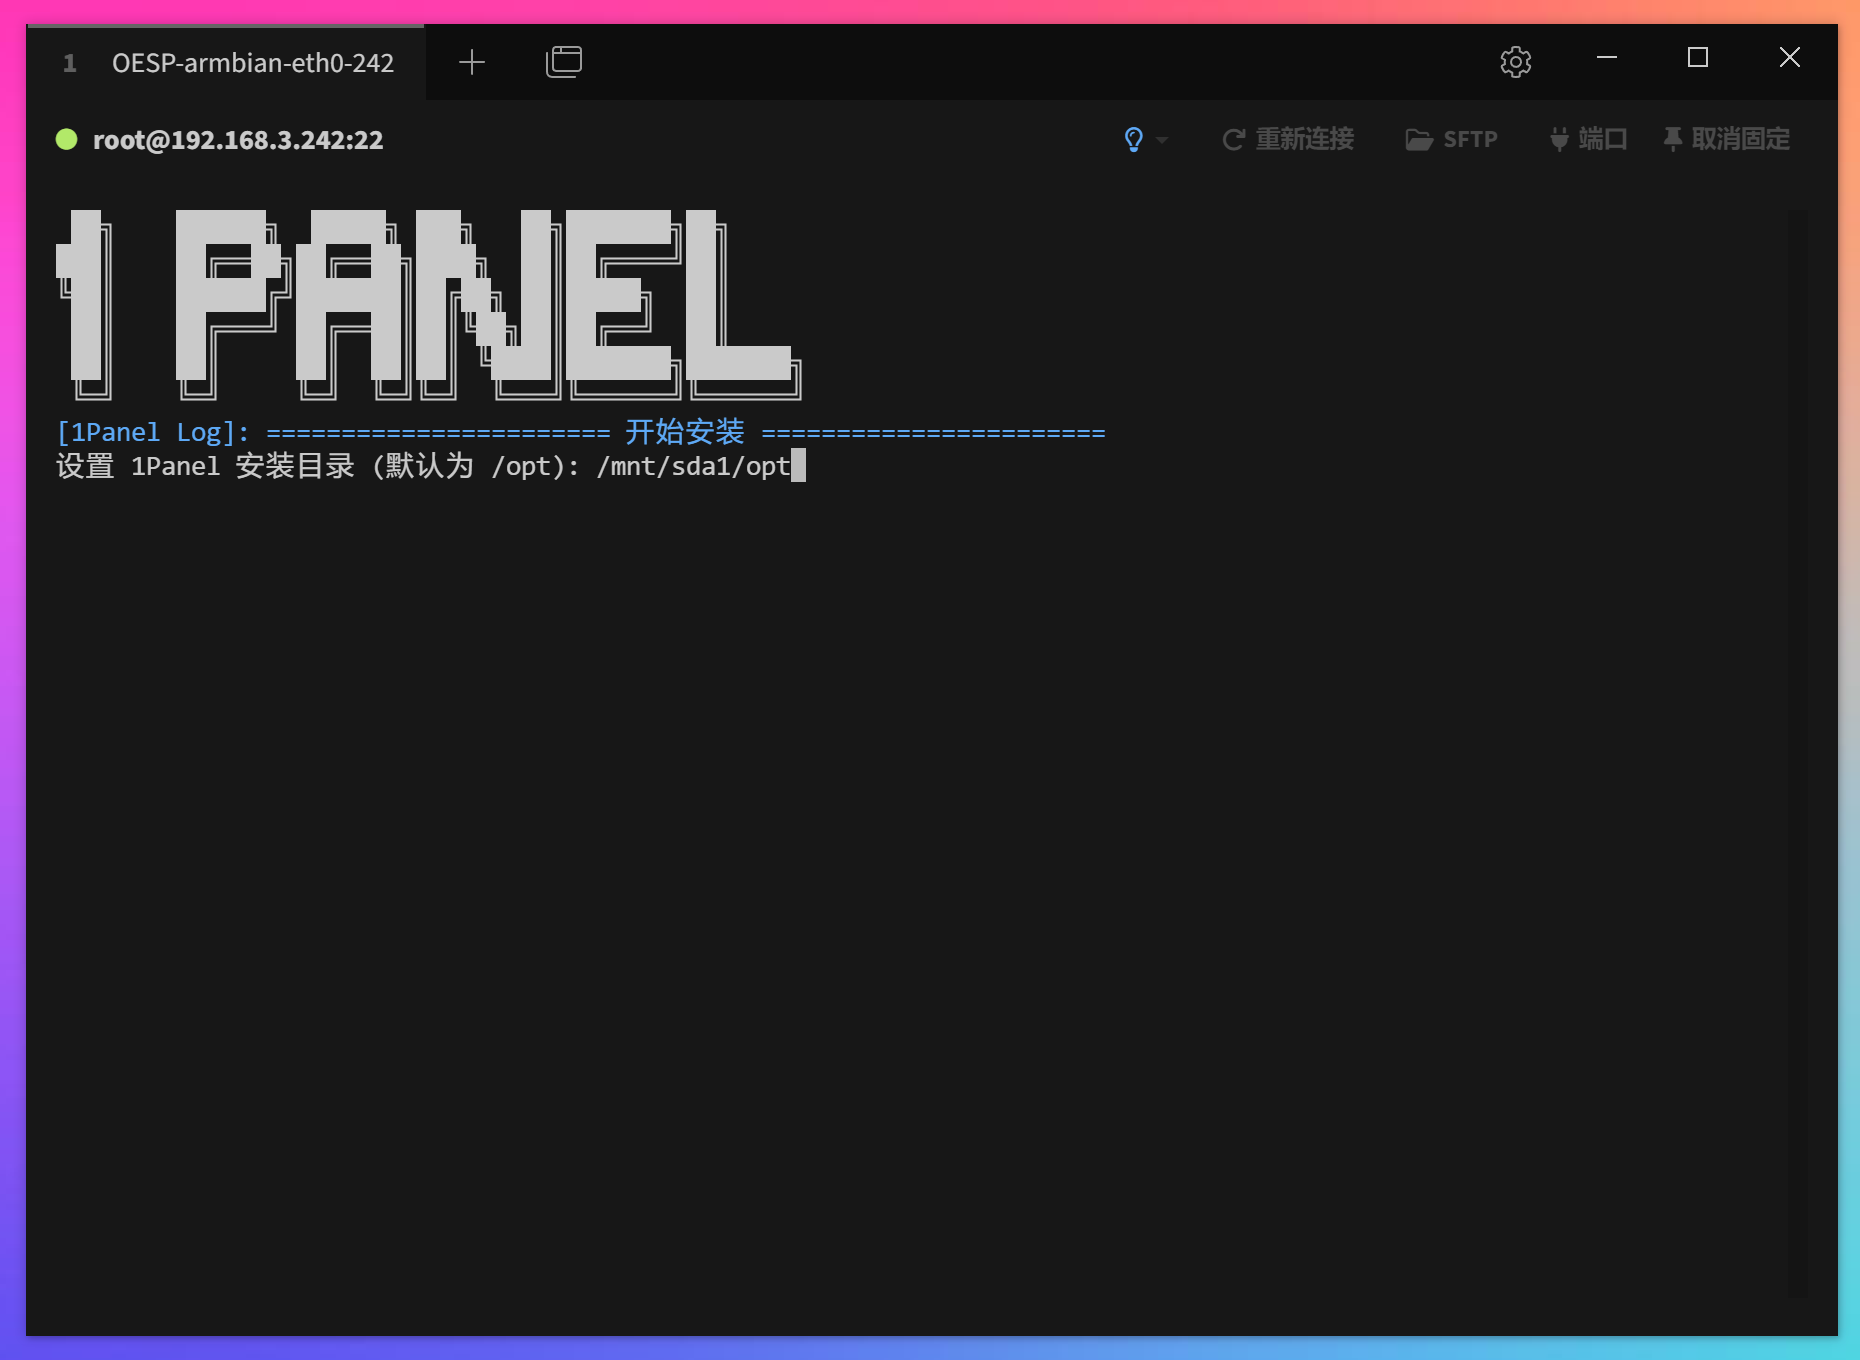This screenshot has height=1360, width=1860.
Task: Open the SFTP folder icon
Action: coord(1419,139)
